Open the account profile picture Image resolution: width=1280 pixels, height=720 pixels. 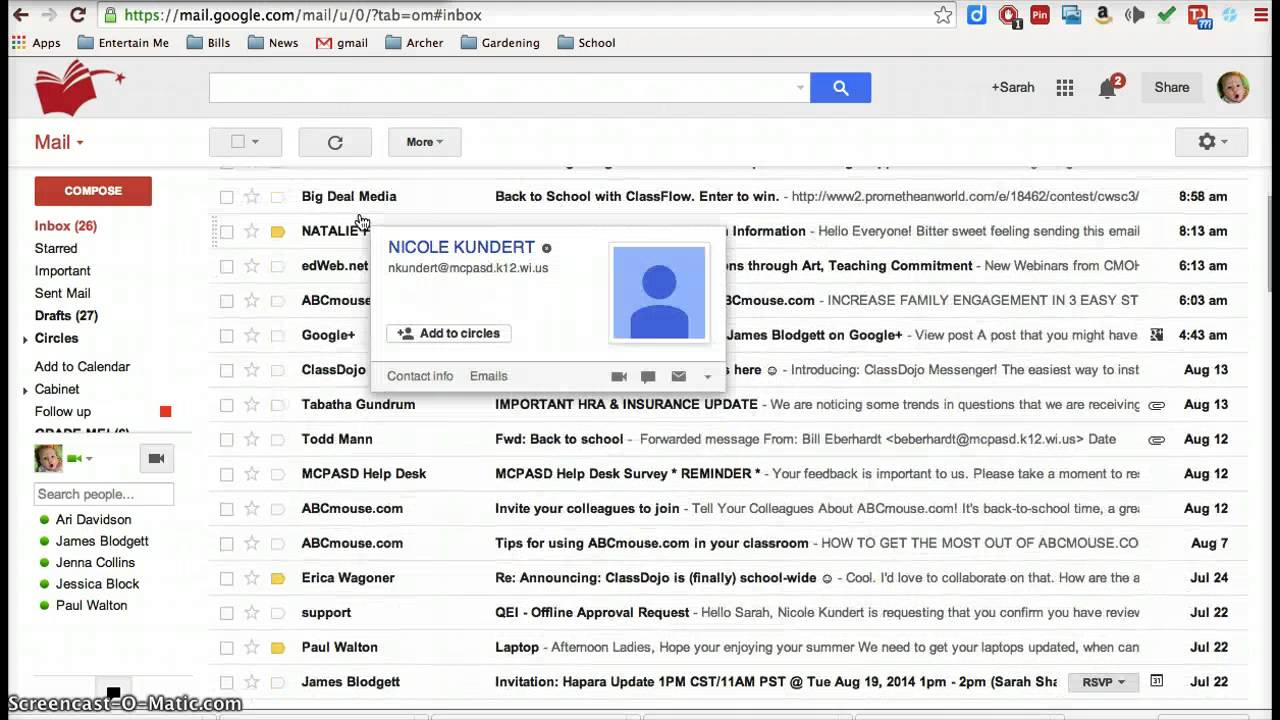[1232, 88]
